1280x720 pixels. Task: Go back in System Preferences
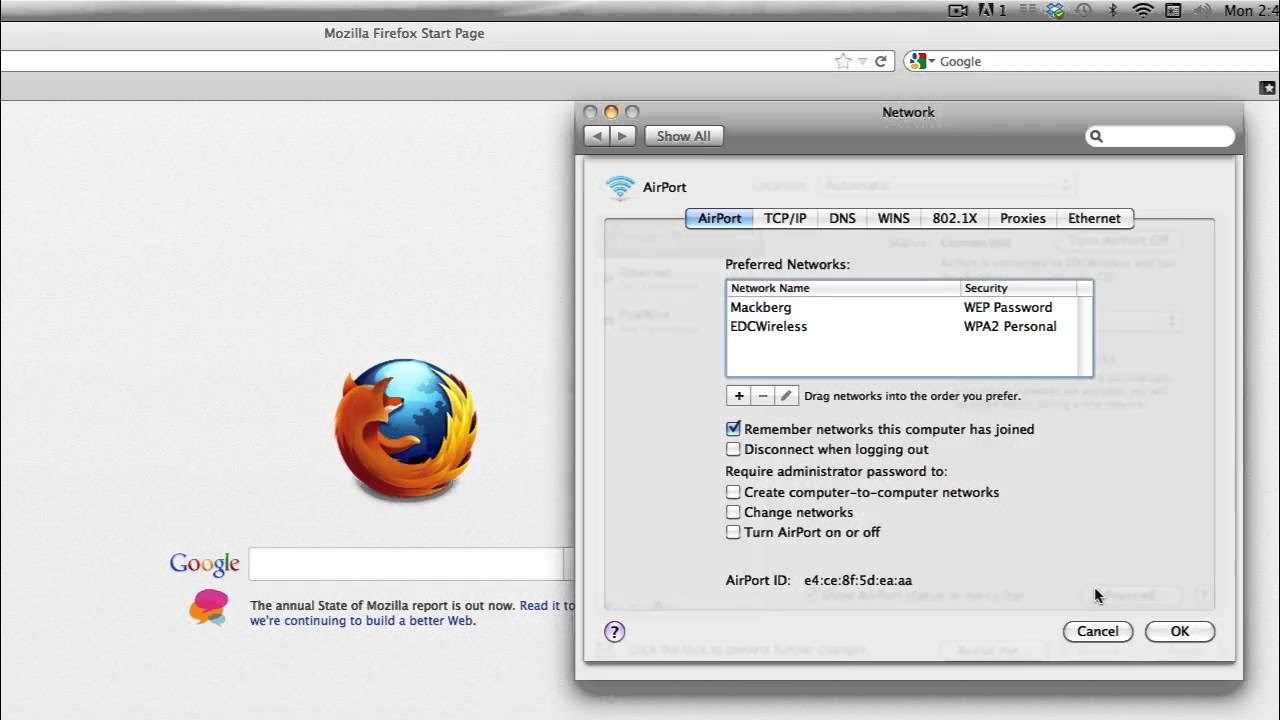[x=597, y=136]
